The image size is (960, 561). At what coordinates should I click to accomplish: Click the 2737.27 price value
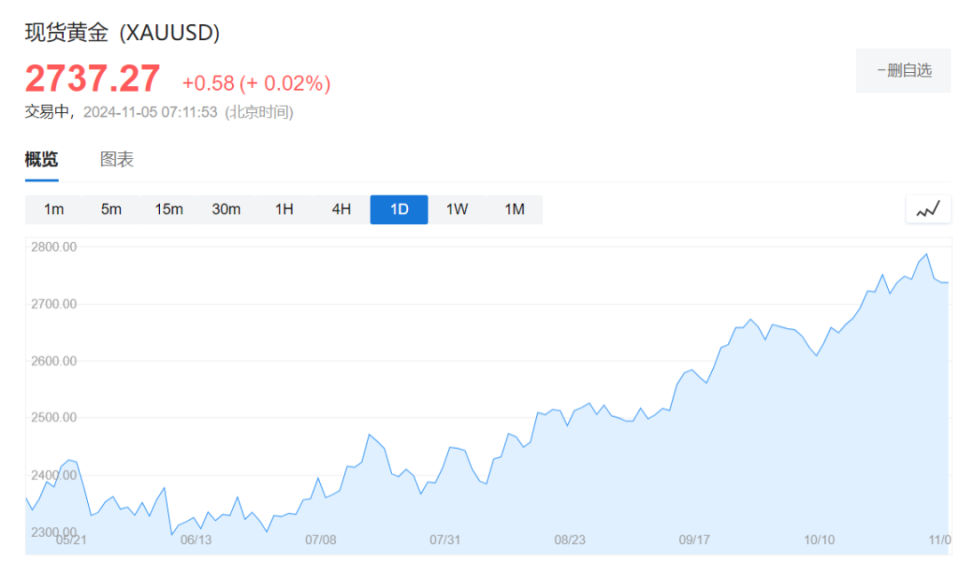coord(93,78)
